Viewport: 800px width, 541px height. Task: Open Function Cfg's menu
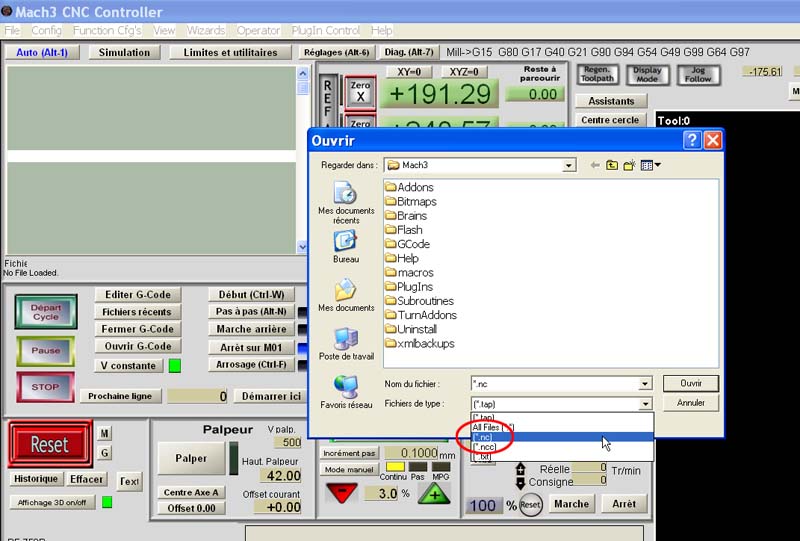pyautogui.click(x=107, y=31)
